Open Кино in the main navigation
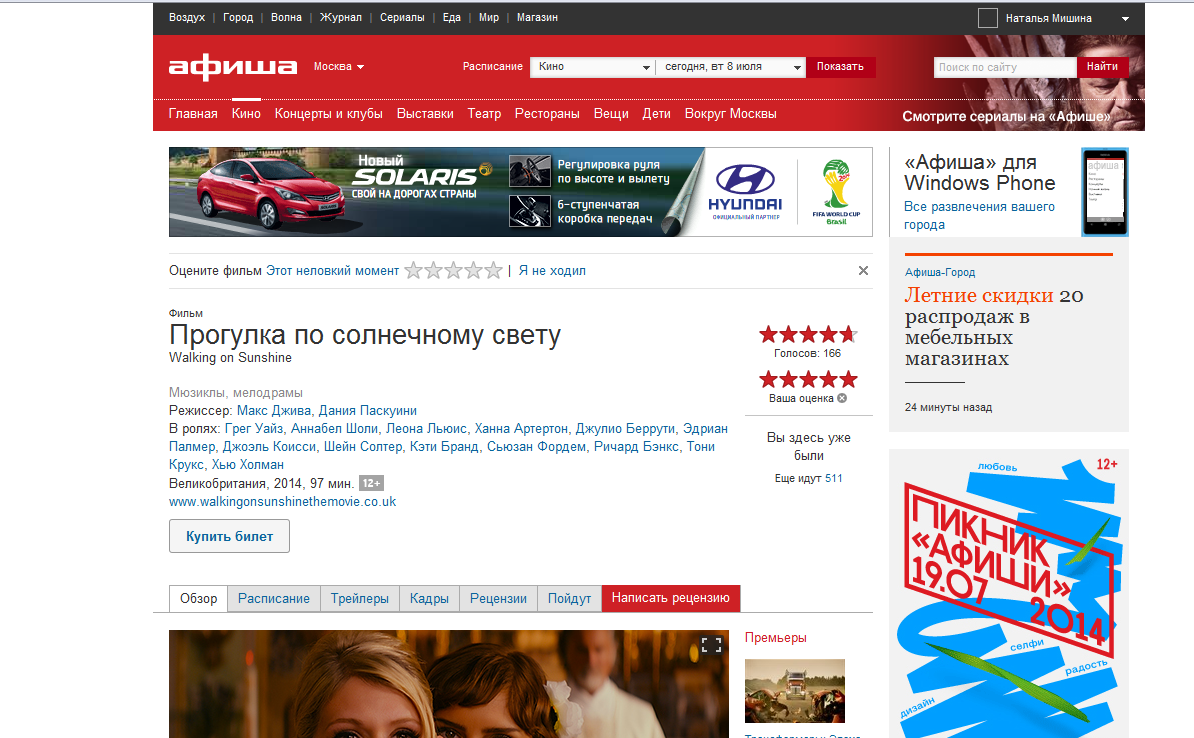 click(246, 113)
